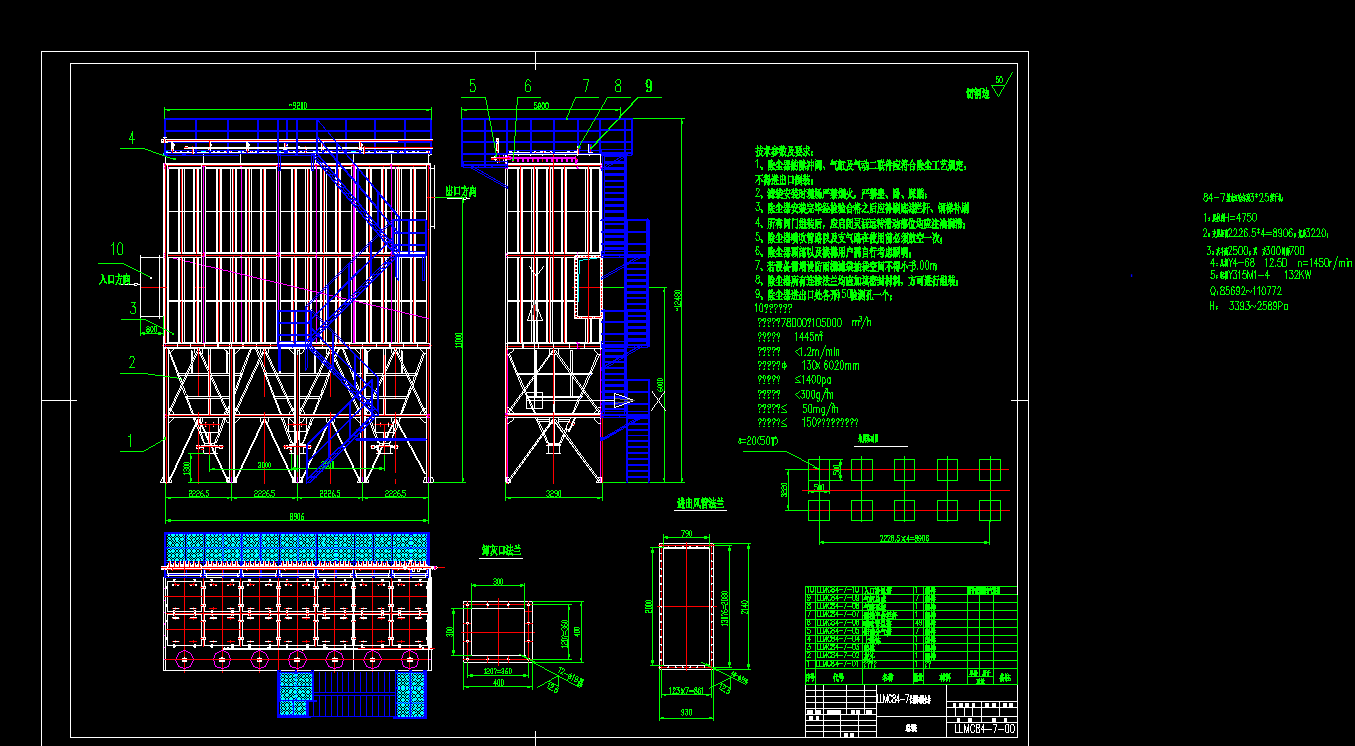This screenshot has width=1355, height=746.
Task: Select the 50mg/m emission value
Action: pos(820,409)
